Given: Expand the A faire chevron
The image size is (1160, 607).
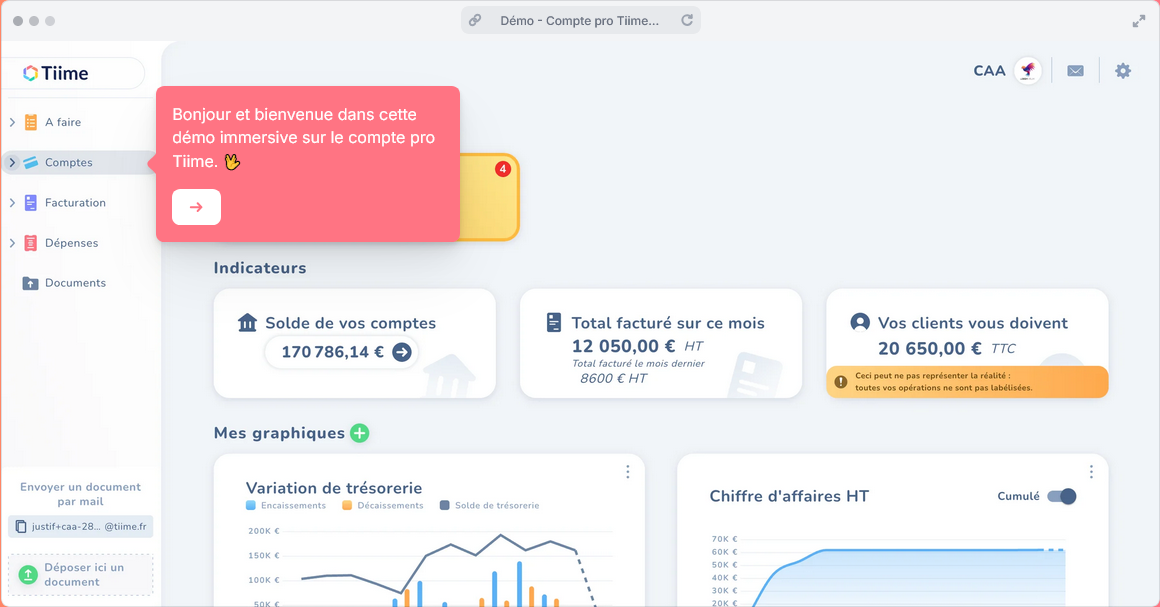Looking at the screenshot, I should [x=12, y=122].
